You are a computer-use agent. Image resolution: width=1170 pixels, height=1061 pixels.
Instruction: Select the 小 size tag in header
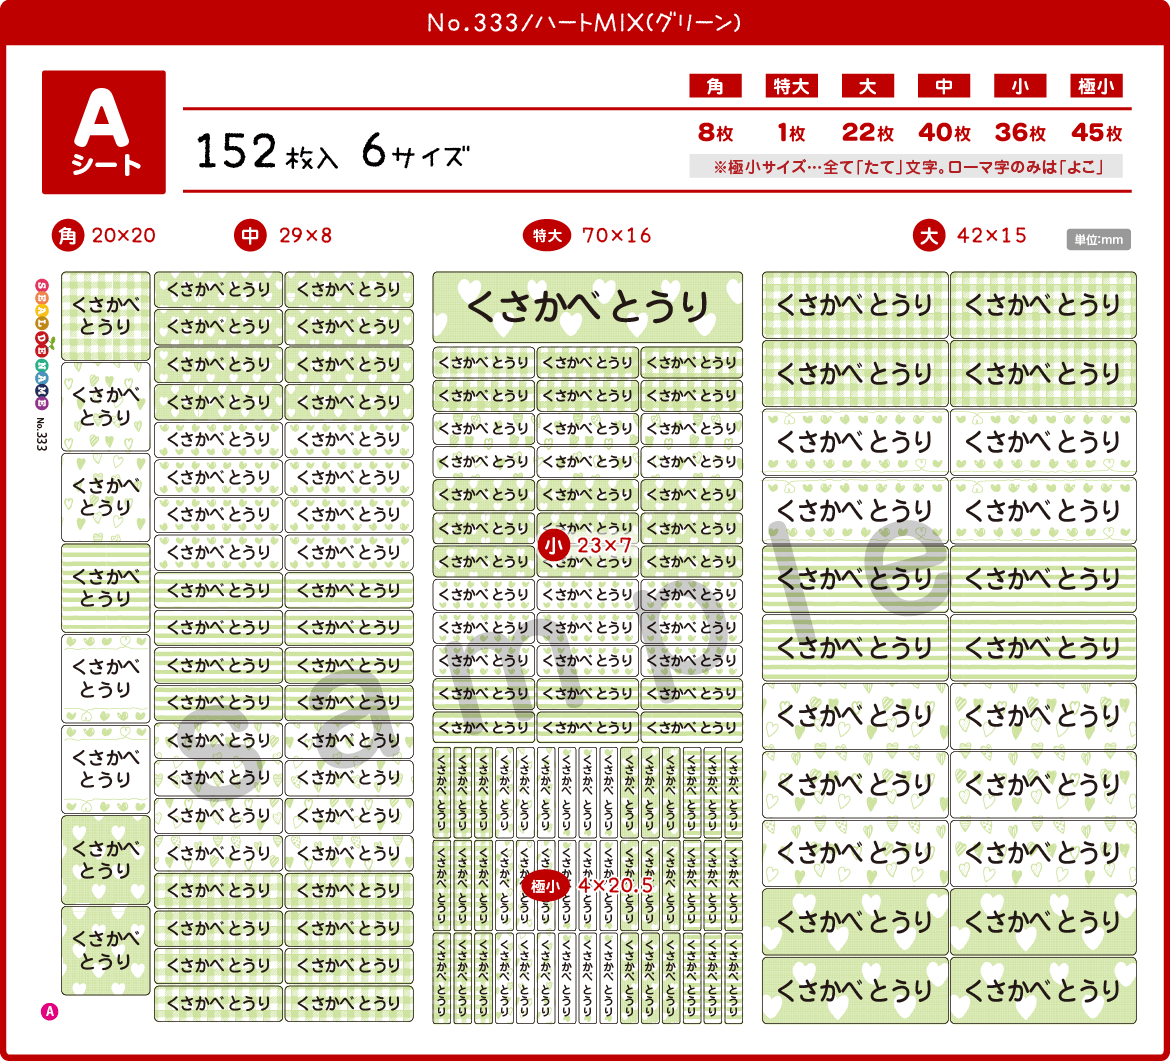pyautogui.click(x=1019, y=86)
